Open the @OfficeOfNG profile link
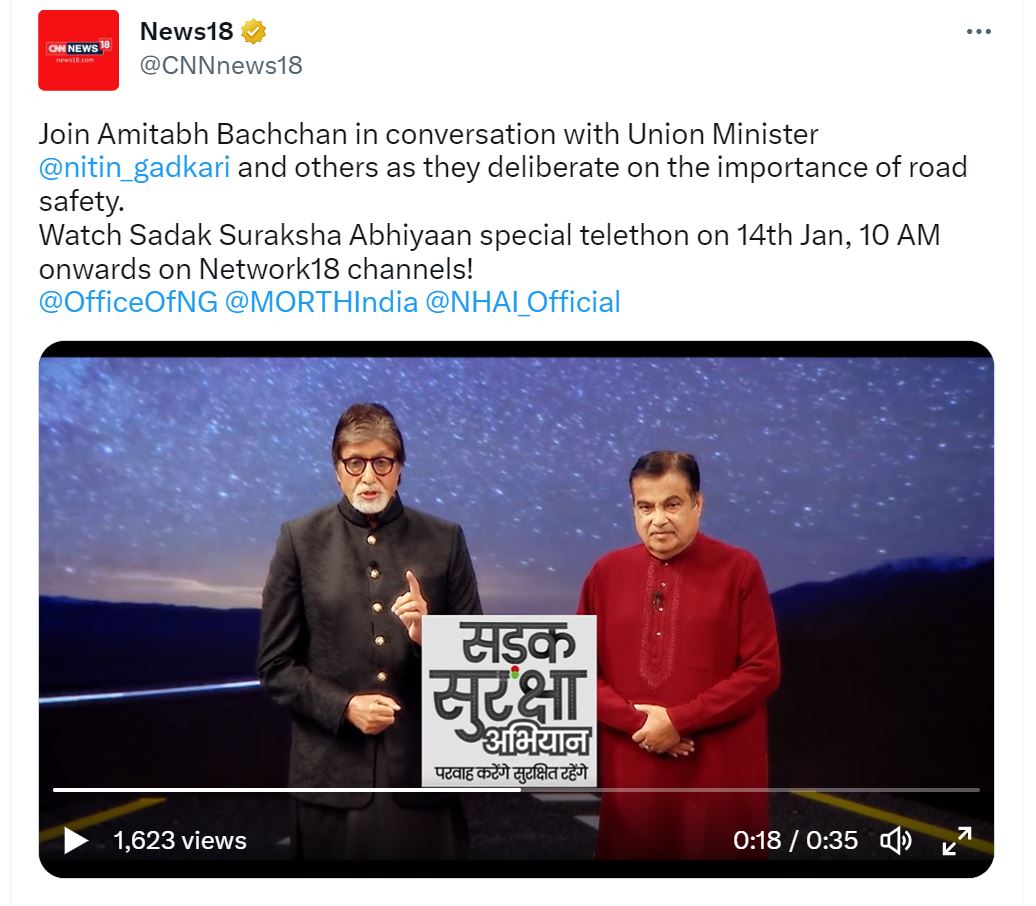1036x906 pixels. click(x=128, y=302)
